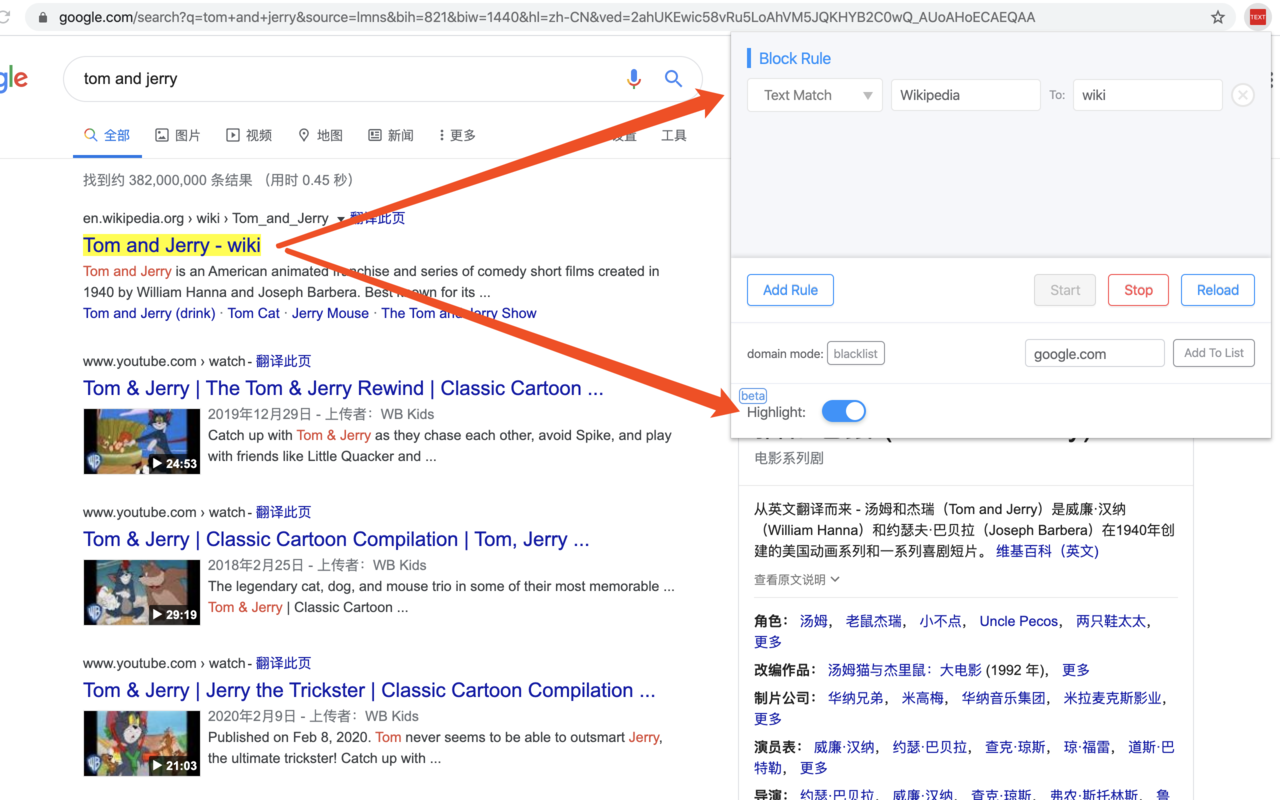Click the google.com domain input field

coord(1095,353)
